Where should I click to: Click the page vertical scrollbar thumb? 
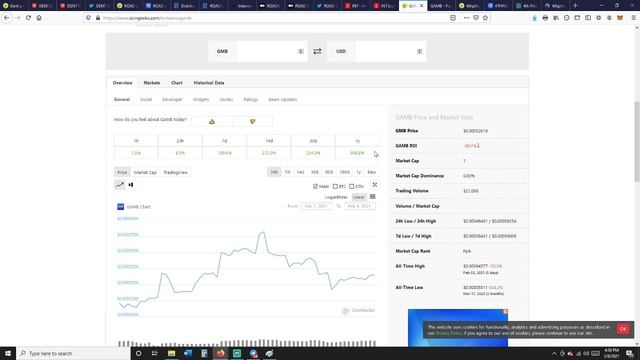637,141
